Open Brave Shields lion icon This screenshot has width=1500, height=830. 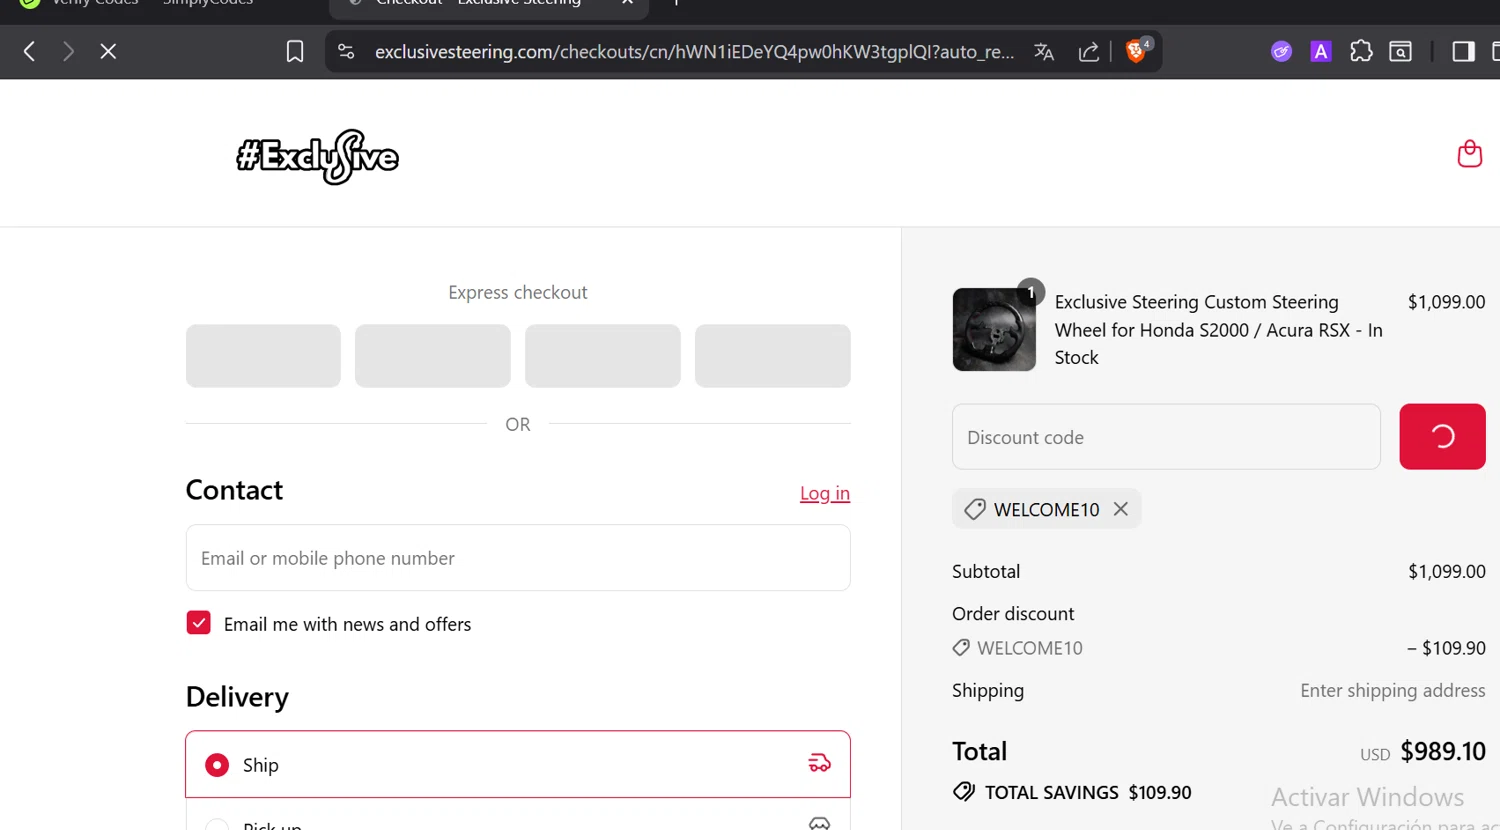click(1137, 51)
